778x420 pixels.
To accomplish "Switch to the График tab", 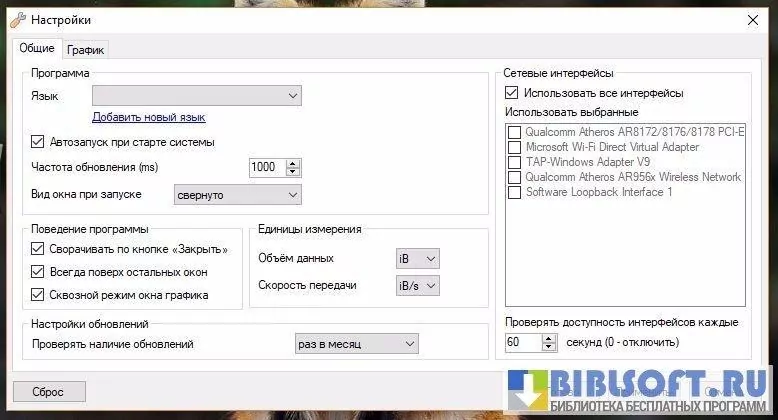I will point(86,50).
